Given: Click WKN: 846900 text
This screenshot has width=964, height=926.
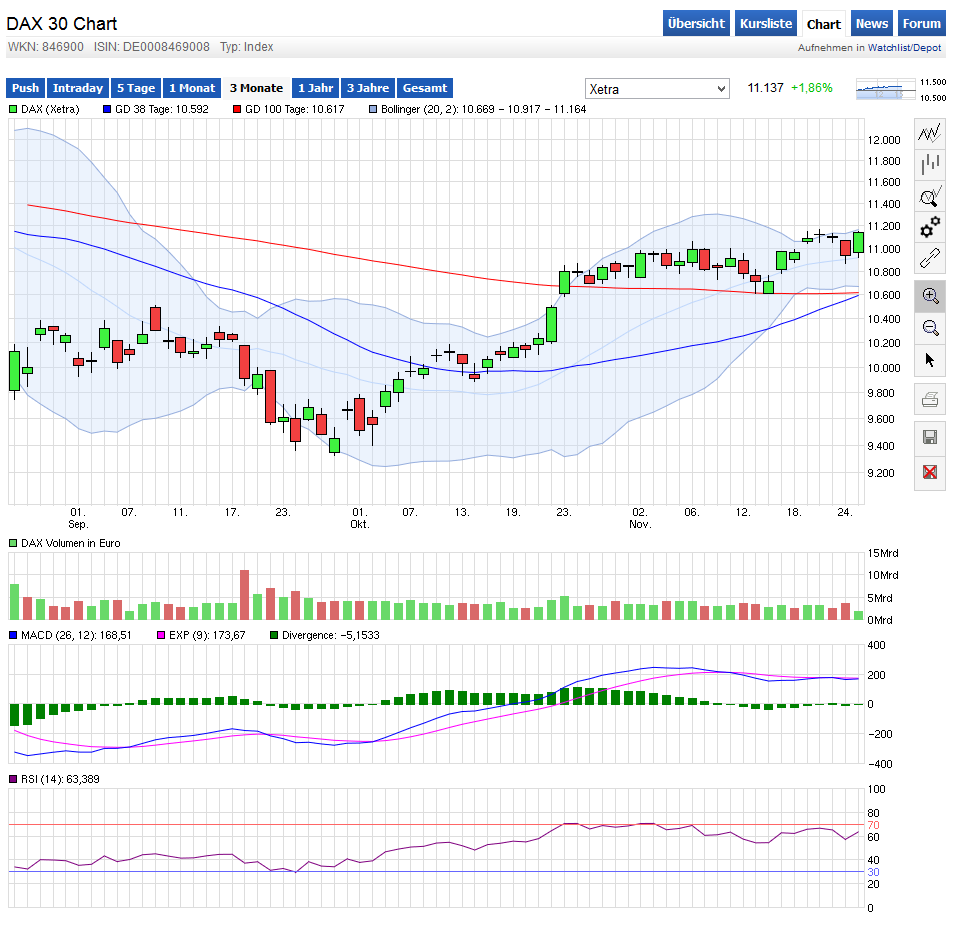Looking at the screenshot, I should tap(45, 47).
